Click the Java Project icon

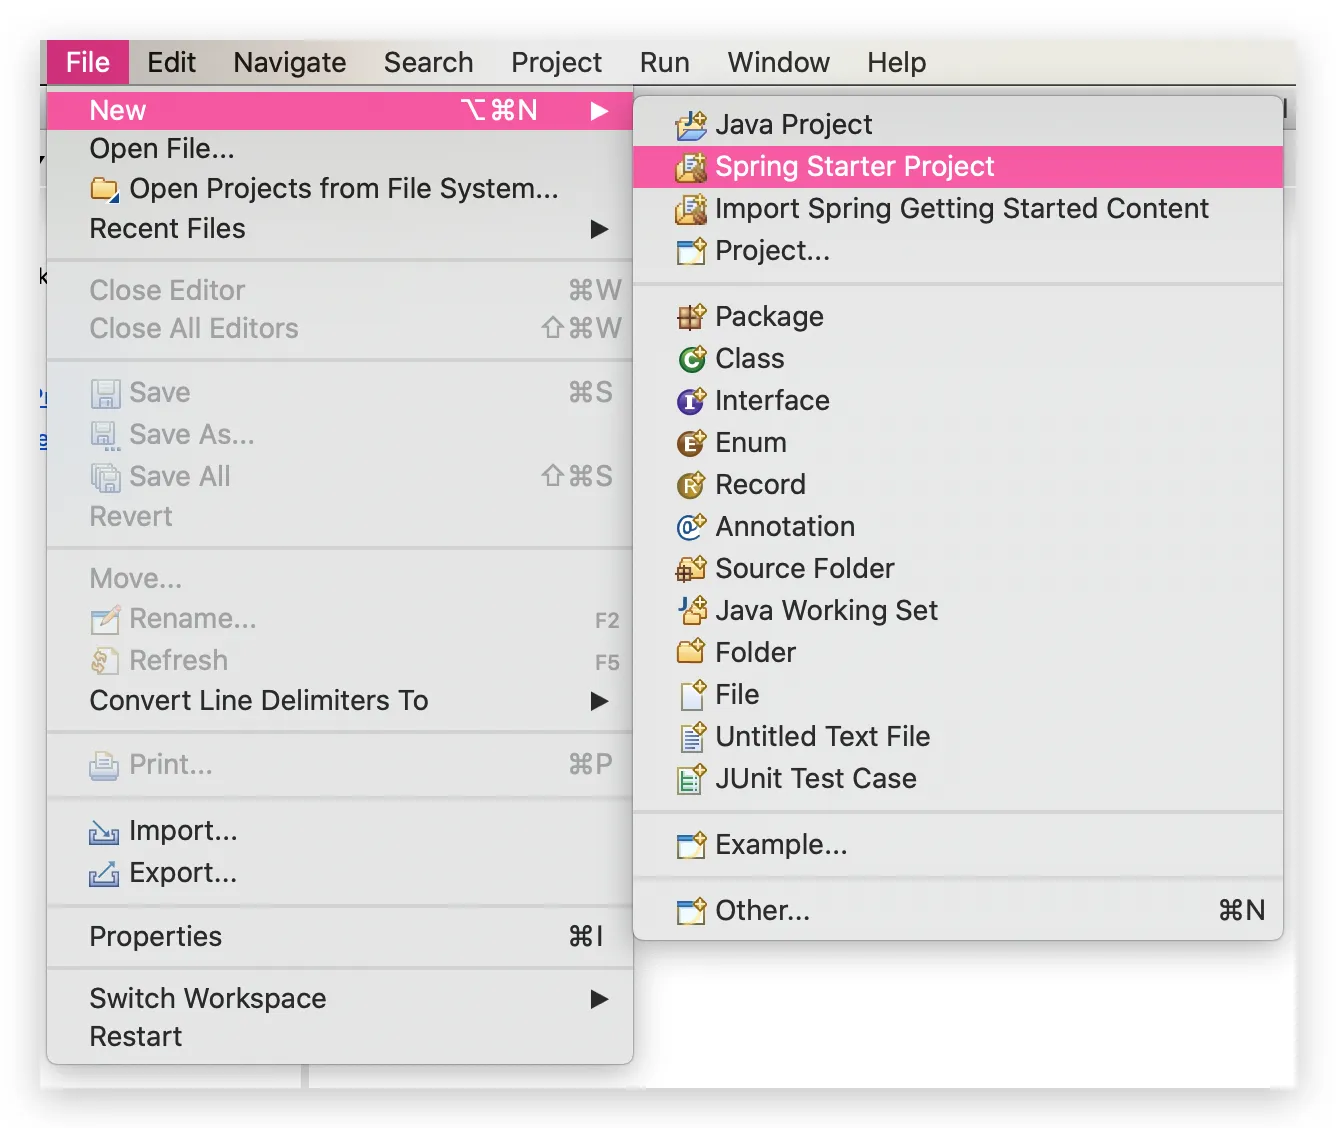691,125
